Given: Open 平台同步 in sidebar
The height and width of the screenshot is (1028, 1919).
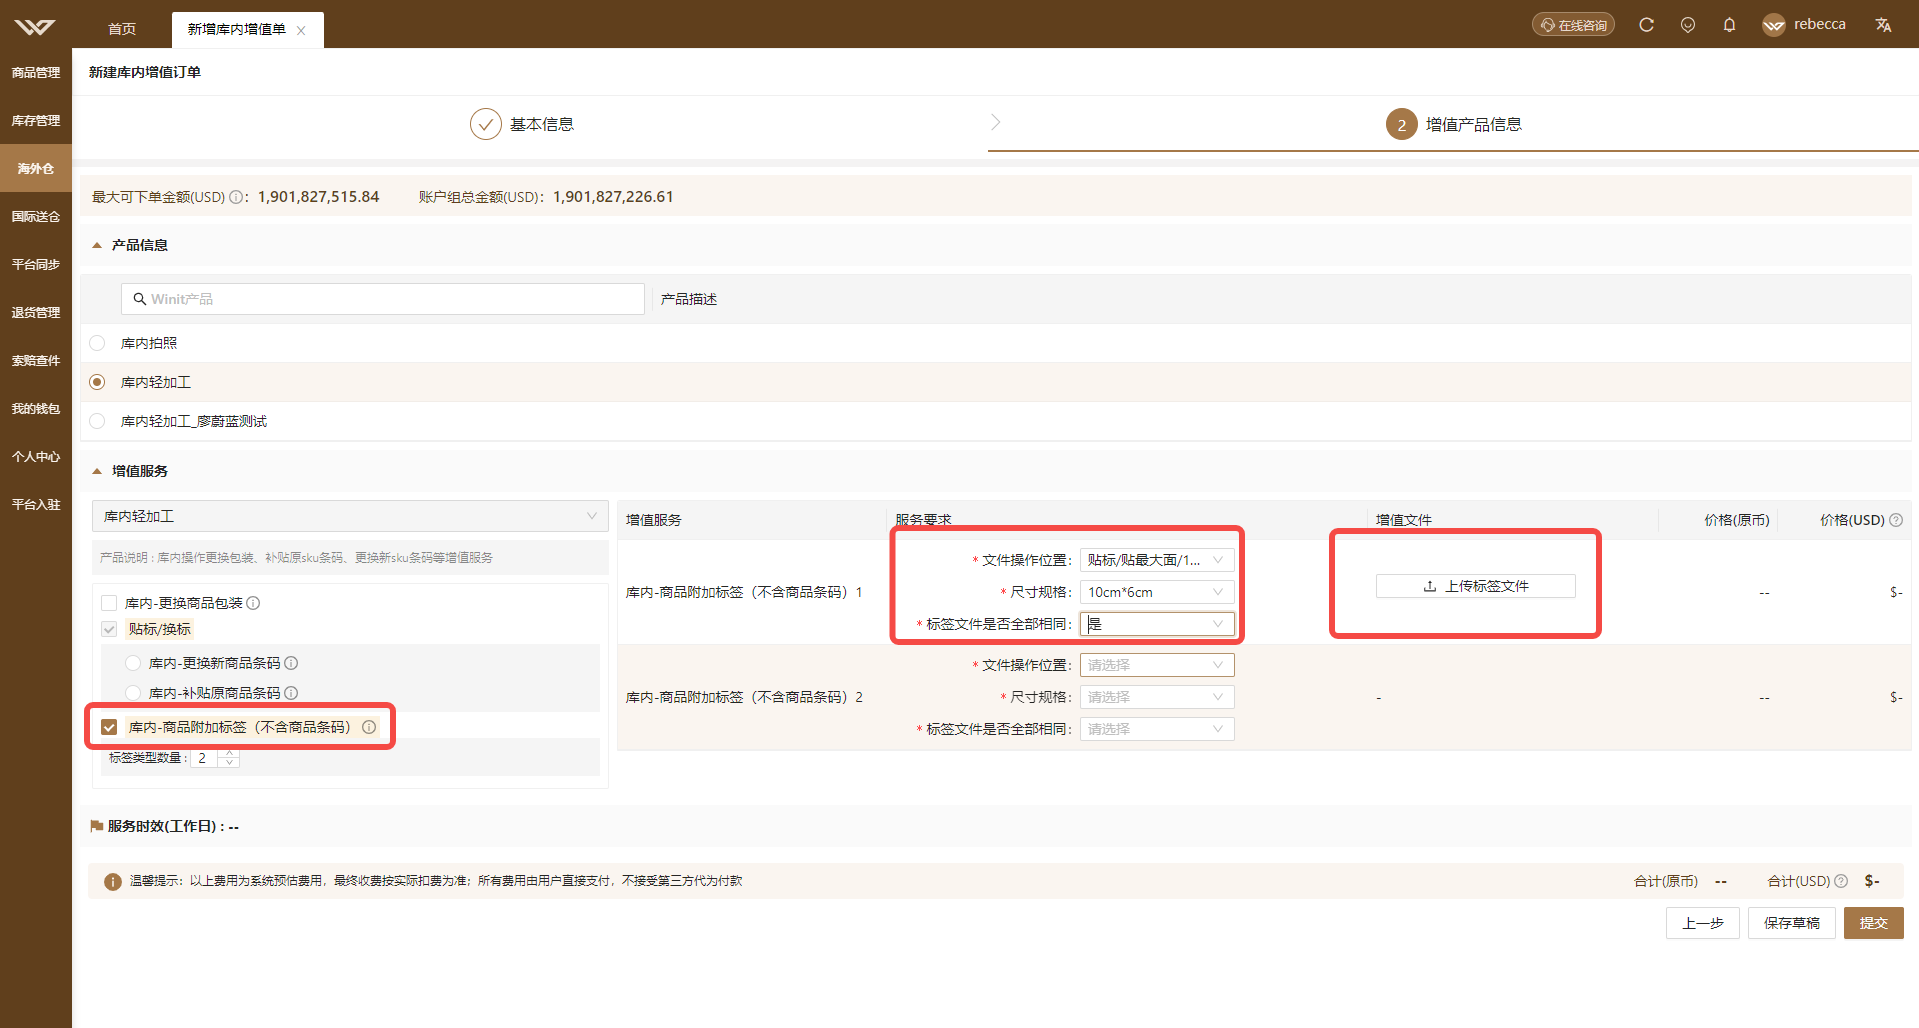Looking at the screenshot, I should pyautogui.click(x=36, y=264).
